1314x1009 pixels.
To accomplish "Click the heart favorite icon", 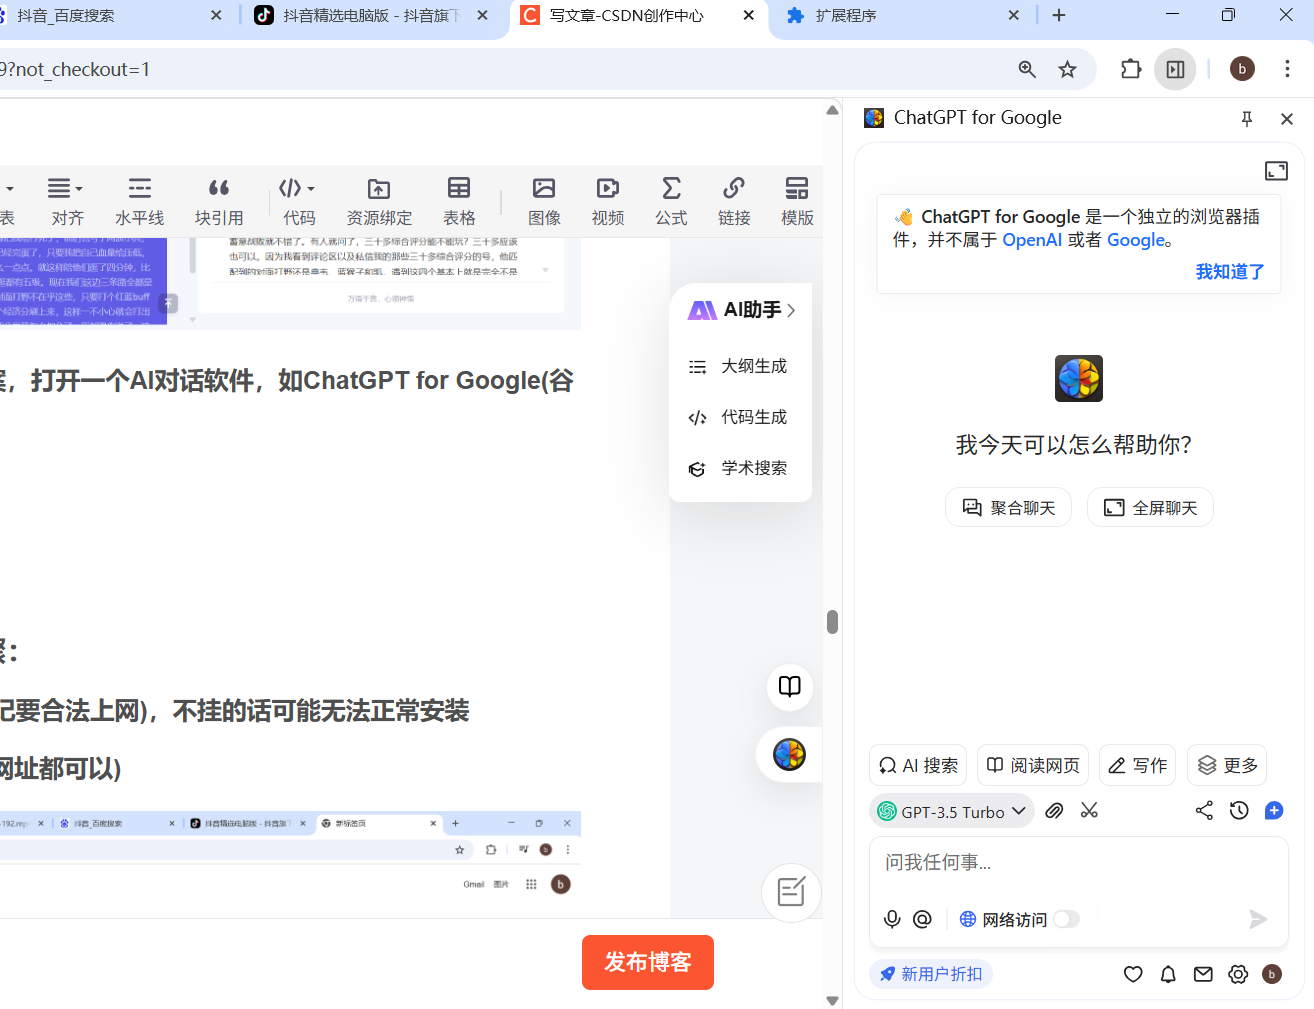I will 1133,974.
